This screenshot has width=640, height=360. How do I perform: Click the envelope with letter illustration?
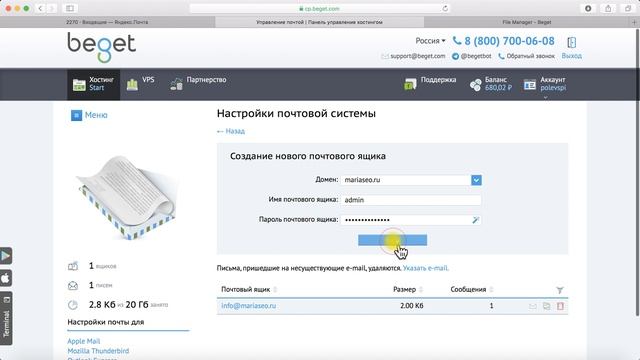pyautogui.click(x=126, y=198)
